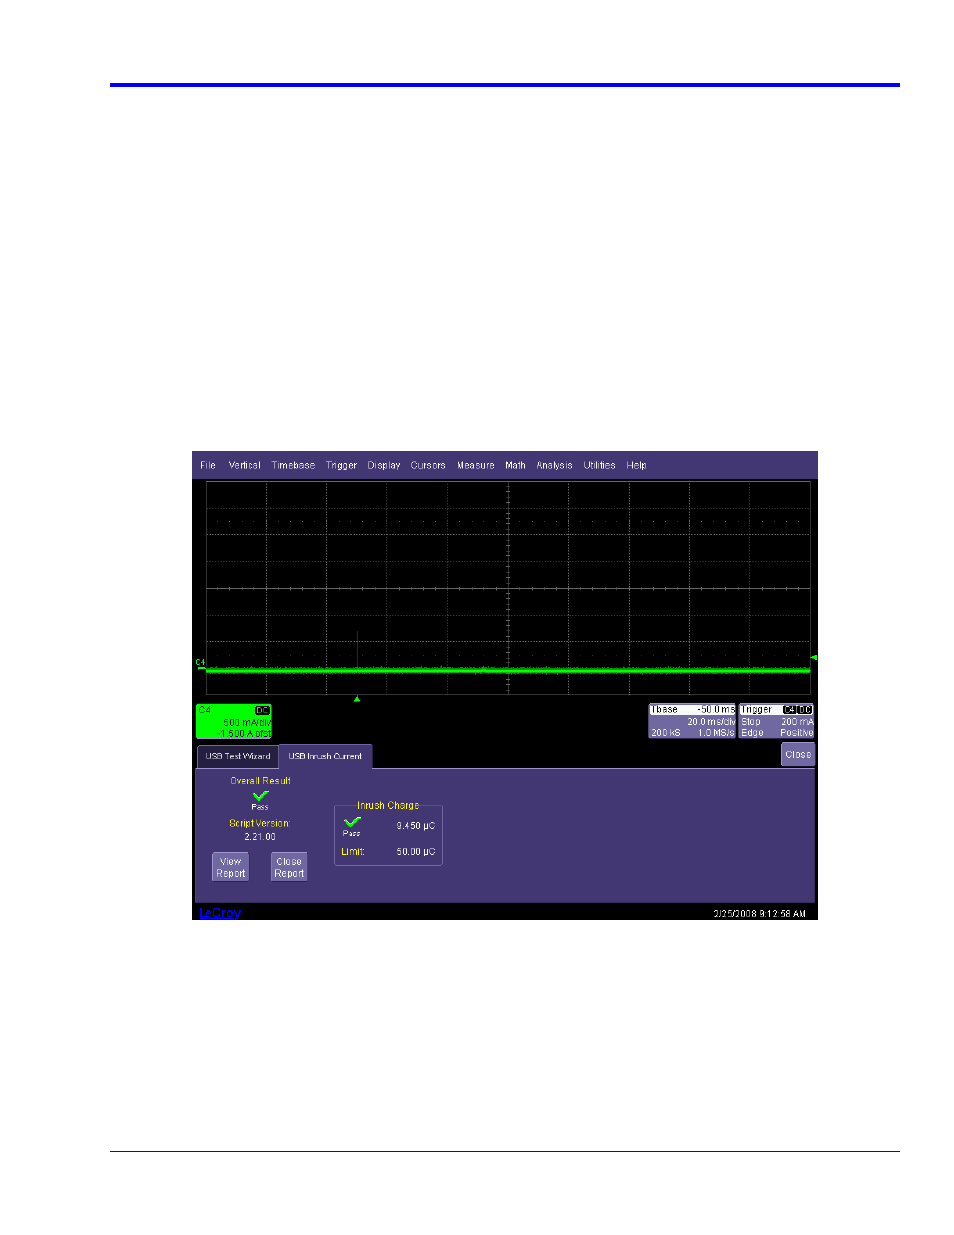Viewport: 954px width, 1235px height.
Task: Click the green Overall Result pass checkmark
Action: [x=260, y=796]
